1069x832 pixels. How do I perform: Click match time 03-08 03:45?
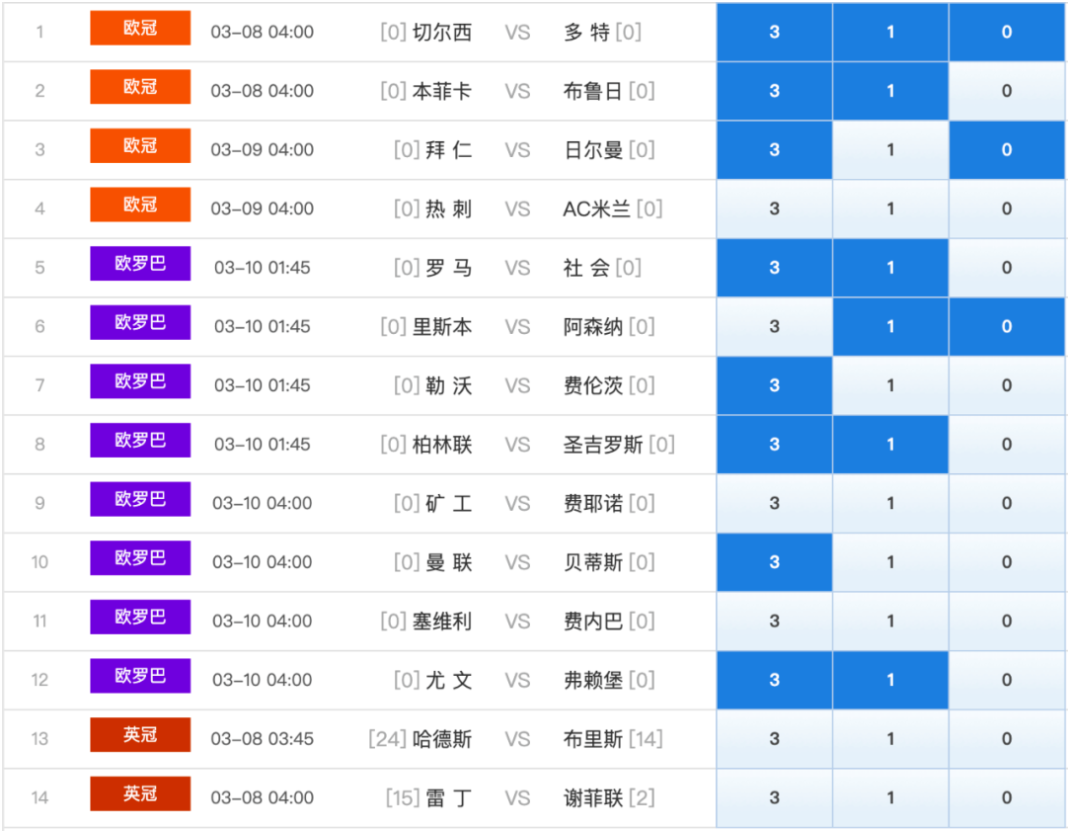[x=262, y=739]
